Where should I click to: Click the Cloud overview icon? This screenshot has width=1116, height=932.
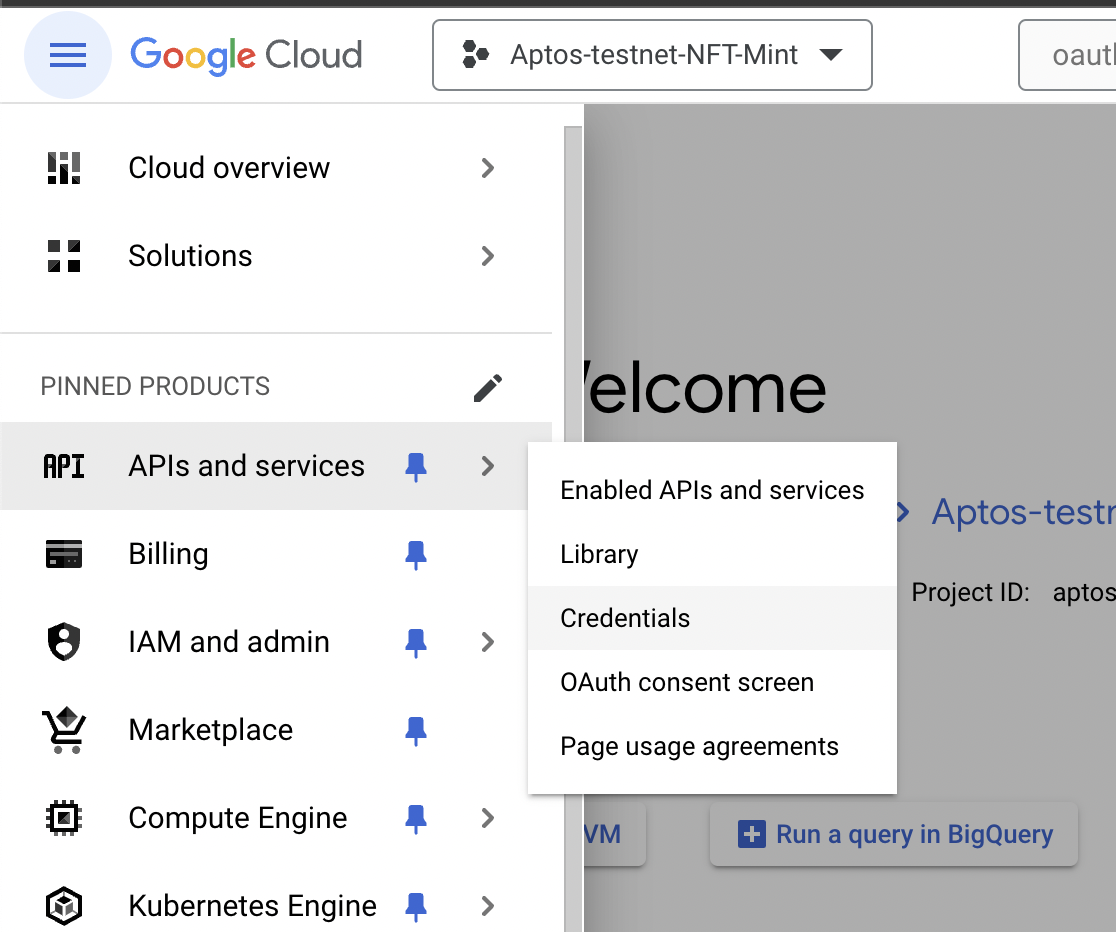[64, 168]
